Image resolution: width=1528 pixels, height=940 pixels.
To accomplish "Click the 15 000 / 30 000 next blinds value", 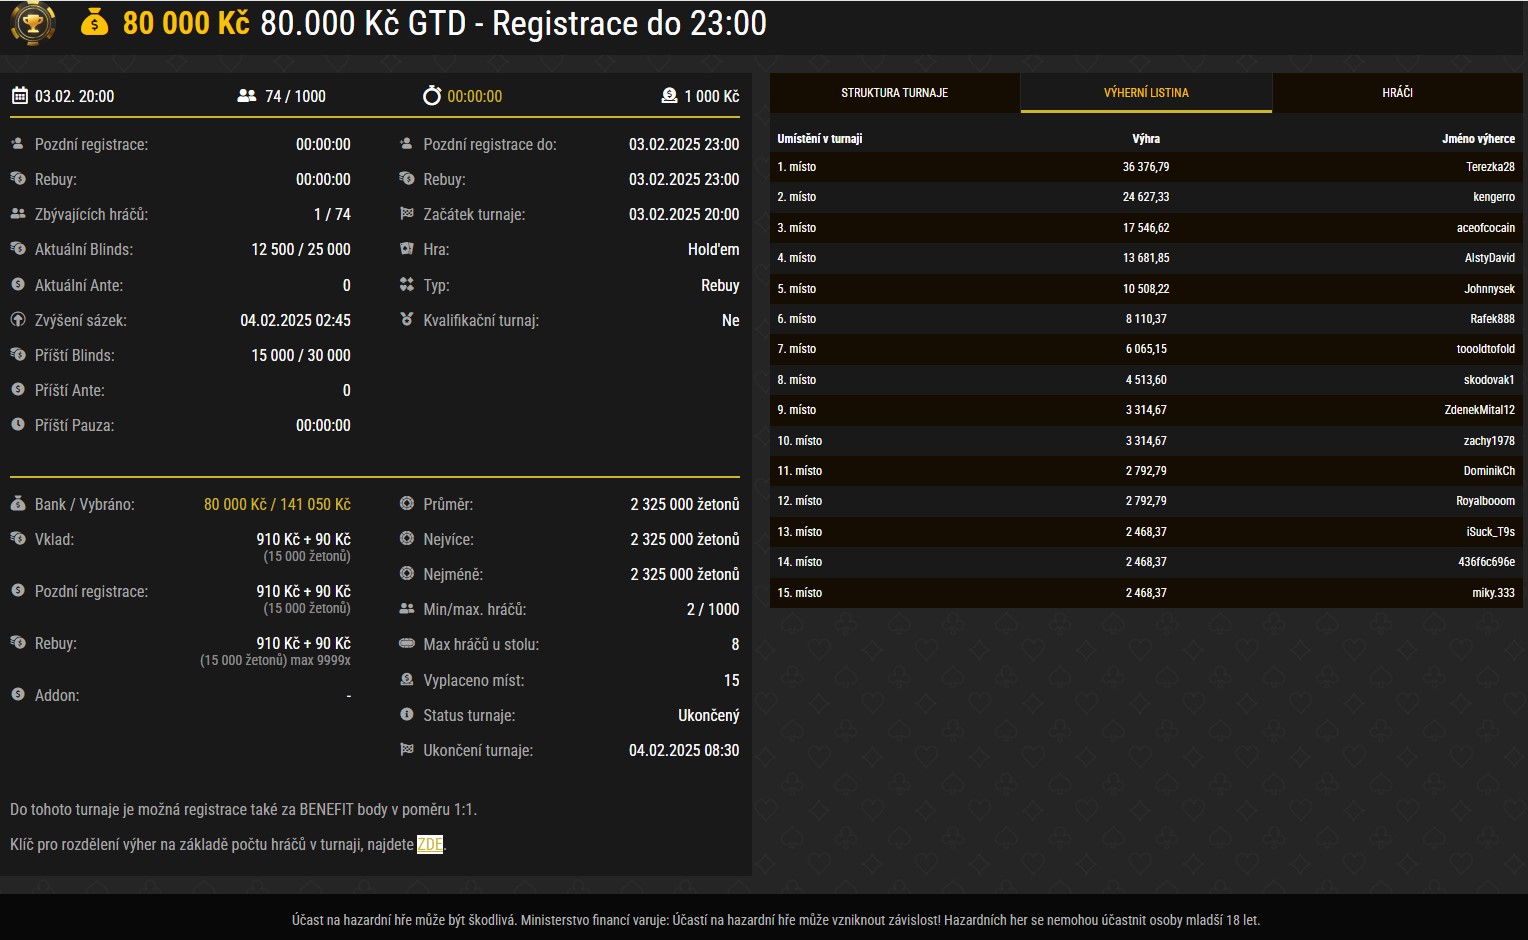I will 301,355.
